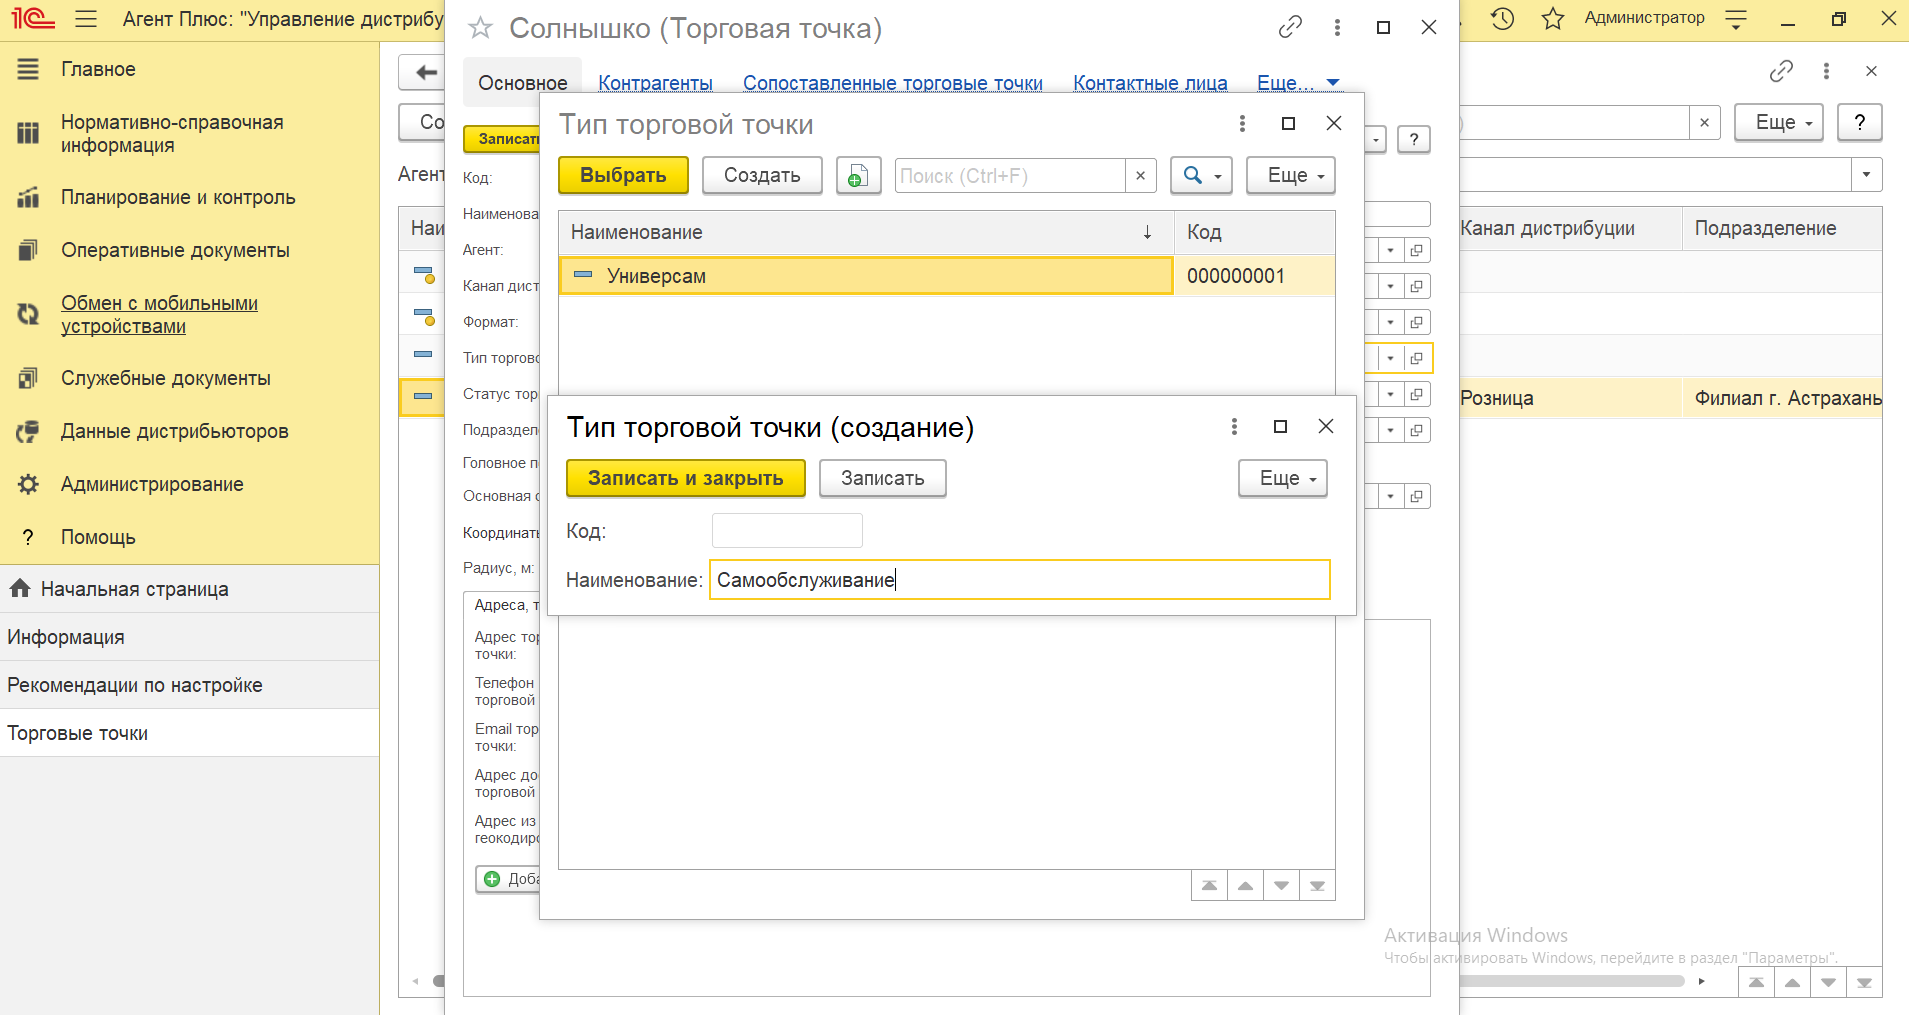Open Администрирование section in sidebar
This screenshot has width=1909, height=1015.
152,485
